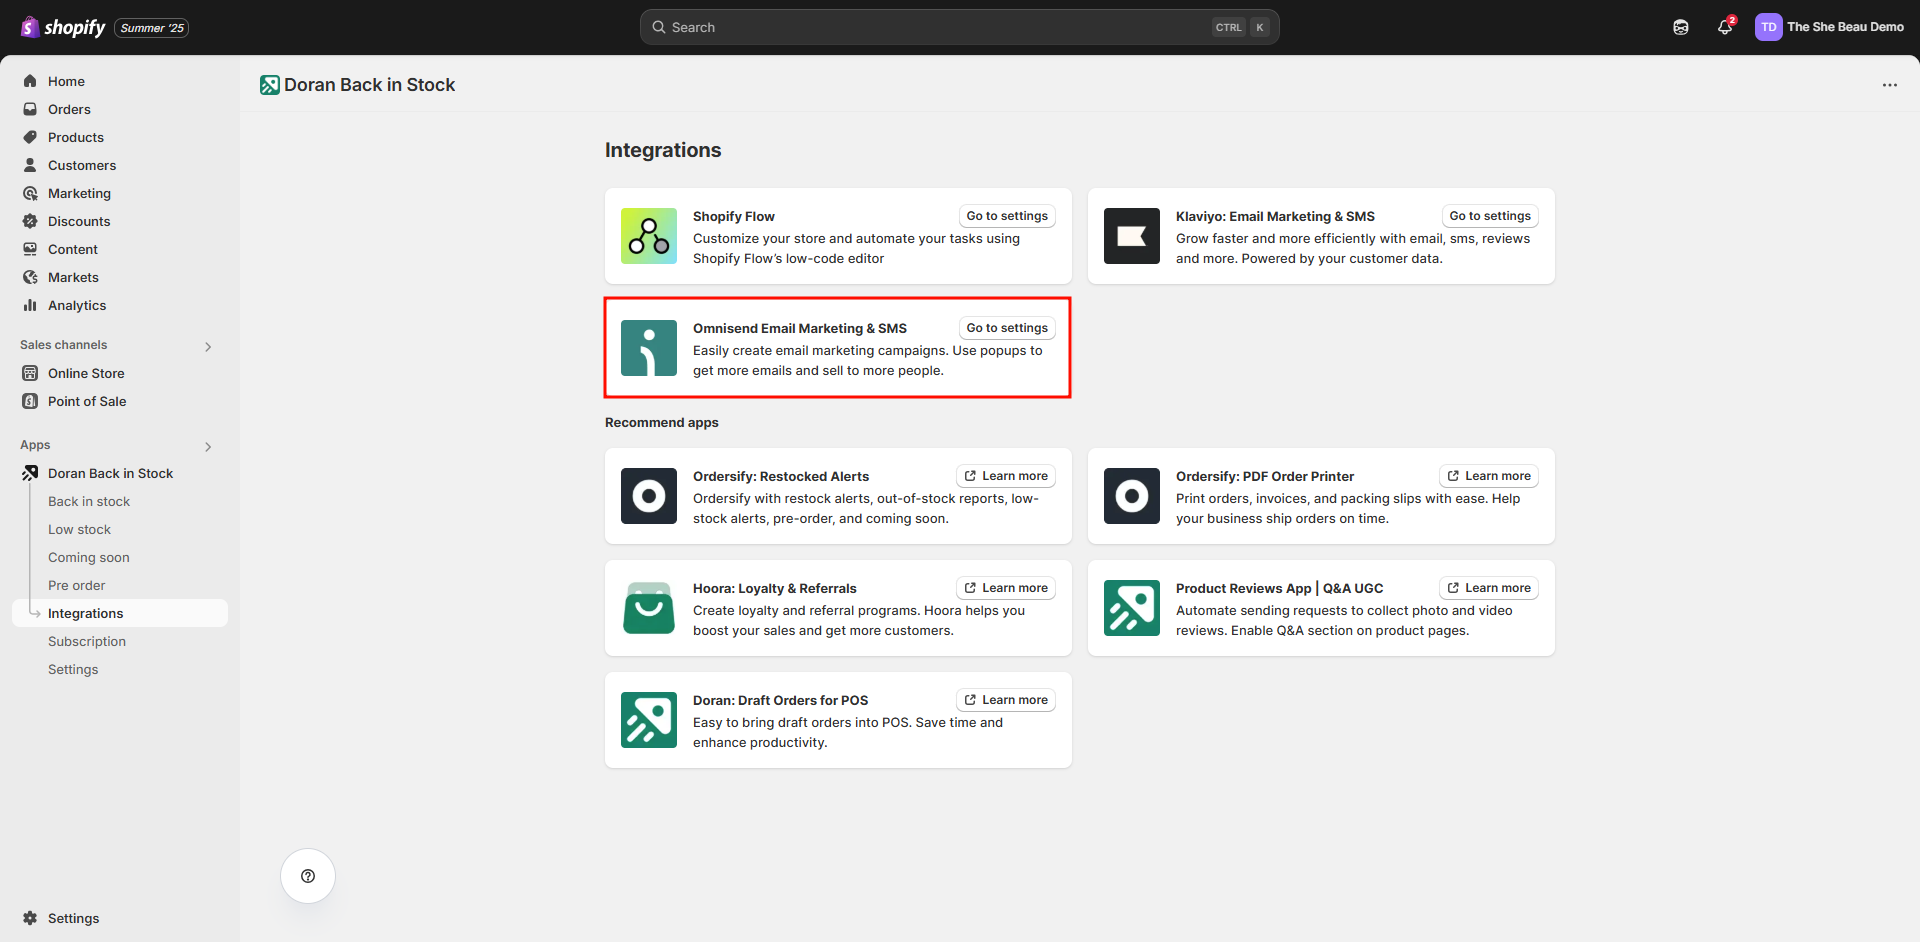Click the Hoora shopping bag logo
This screenshot has width=1920, height=942.
(x=649, y=608)
